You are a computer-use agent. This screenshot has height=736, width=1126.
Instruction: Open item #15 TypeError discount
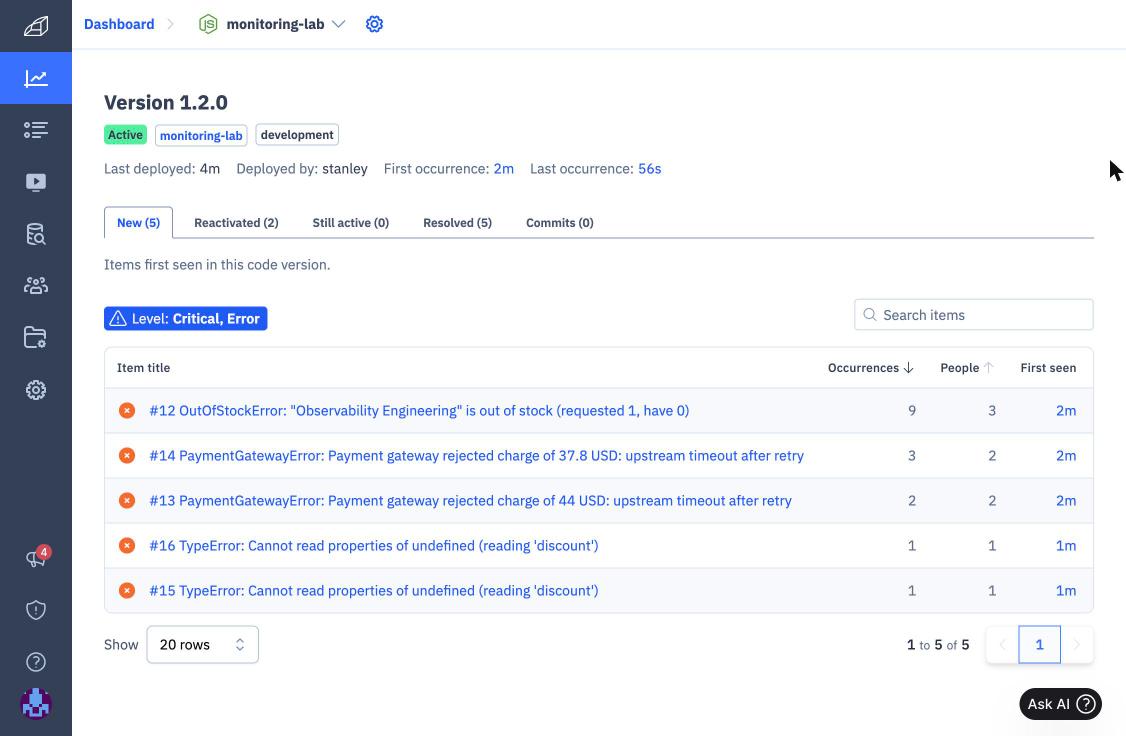pos(374,591)
